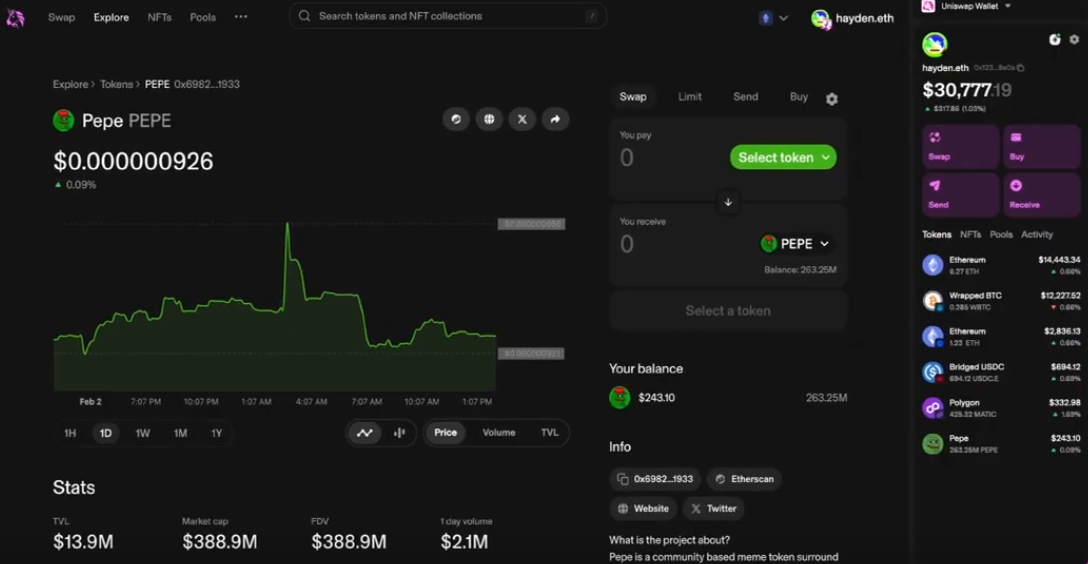Switch to the Limit tab
The height and width of the screenshot is (564, 1088).
[x=690, y=96]
